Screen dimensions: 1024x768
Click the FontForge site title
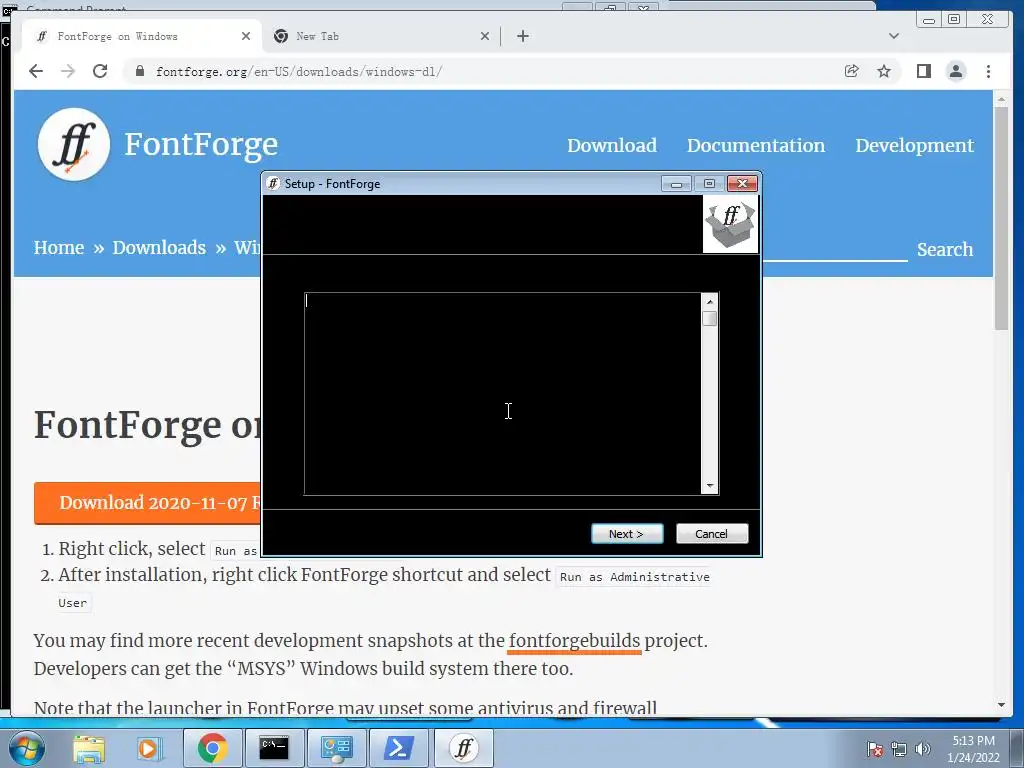tap(201, 144)
